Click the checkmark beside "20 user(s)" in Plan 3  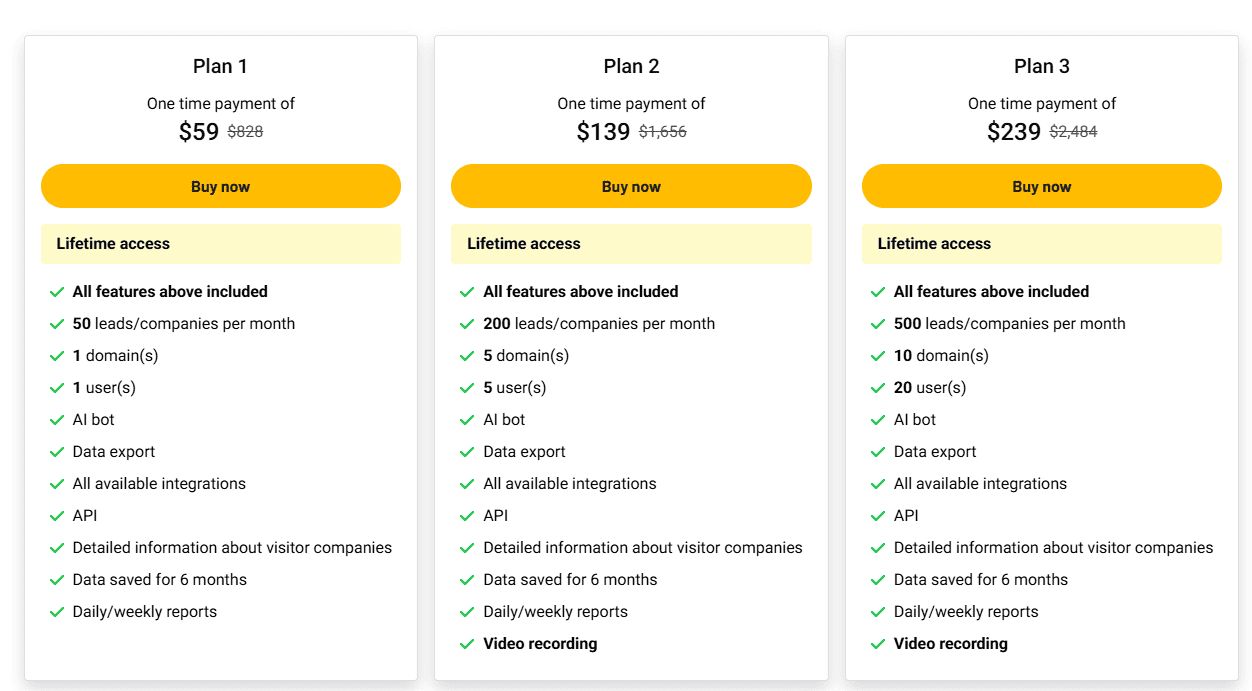pyautogui.click(x=877, y=387)
